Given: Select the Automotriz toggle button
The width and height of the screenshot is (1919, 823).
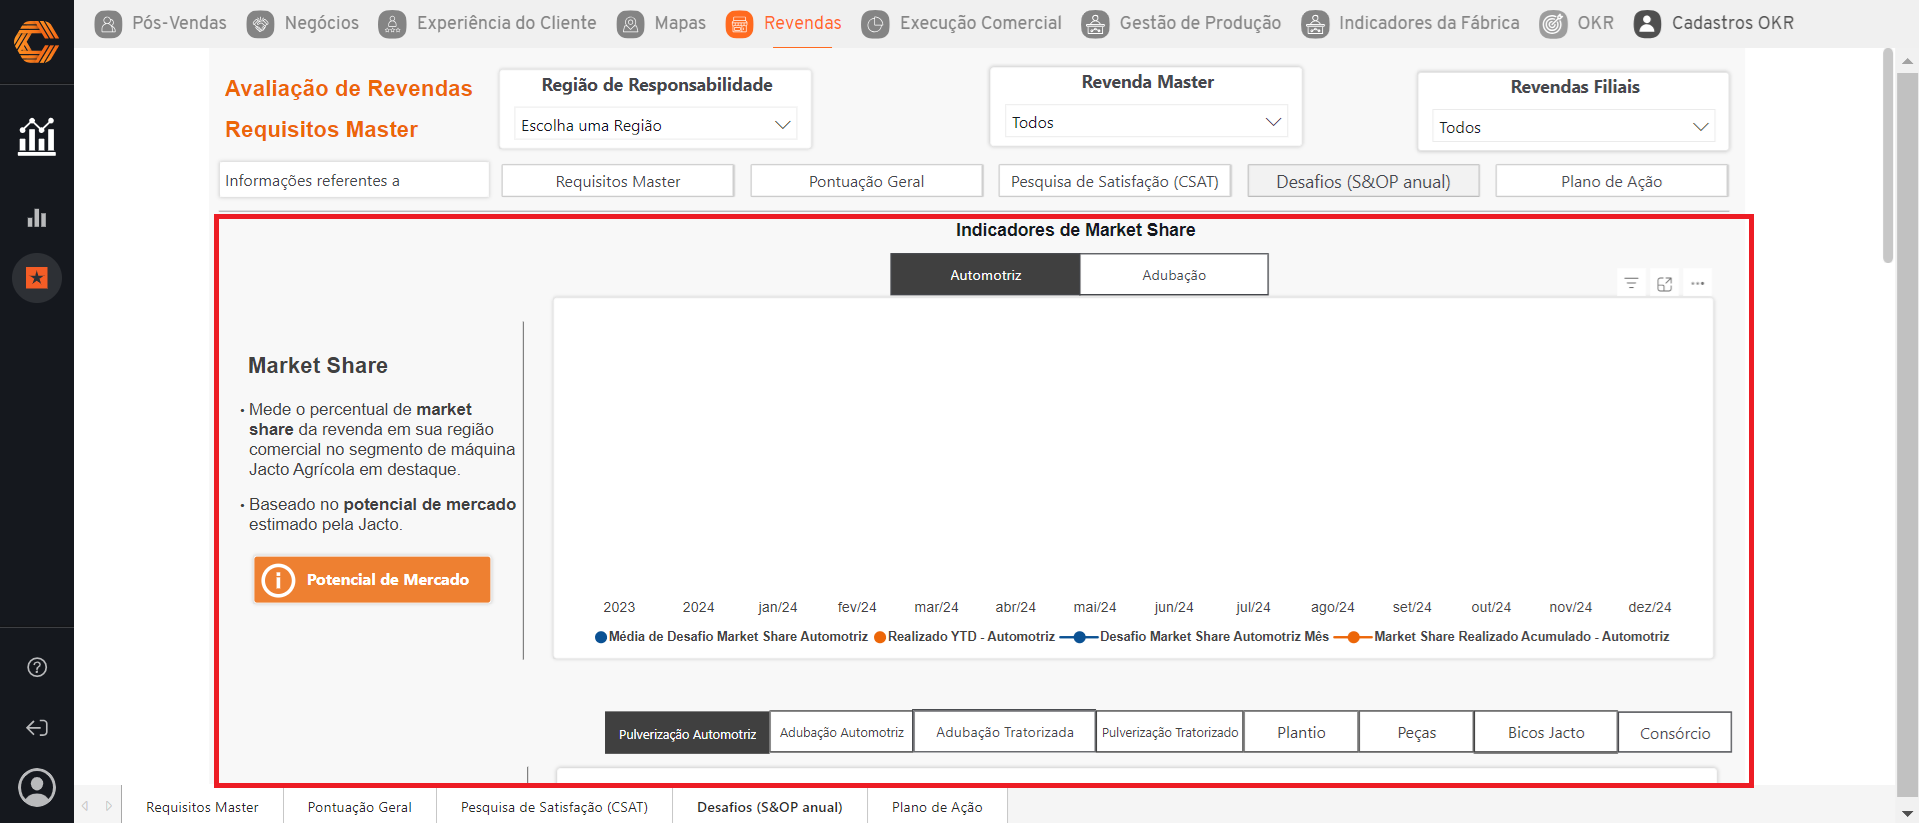Looking at the screenshot, I should click(985, 275).
